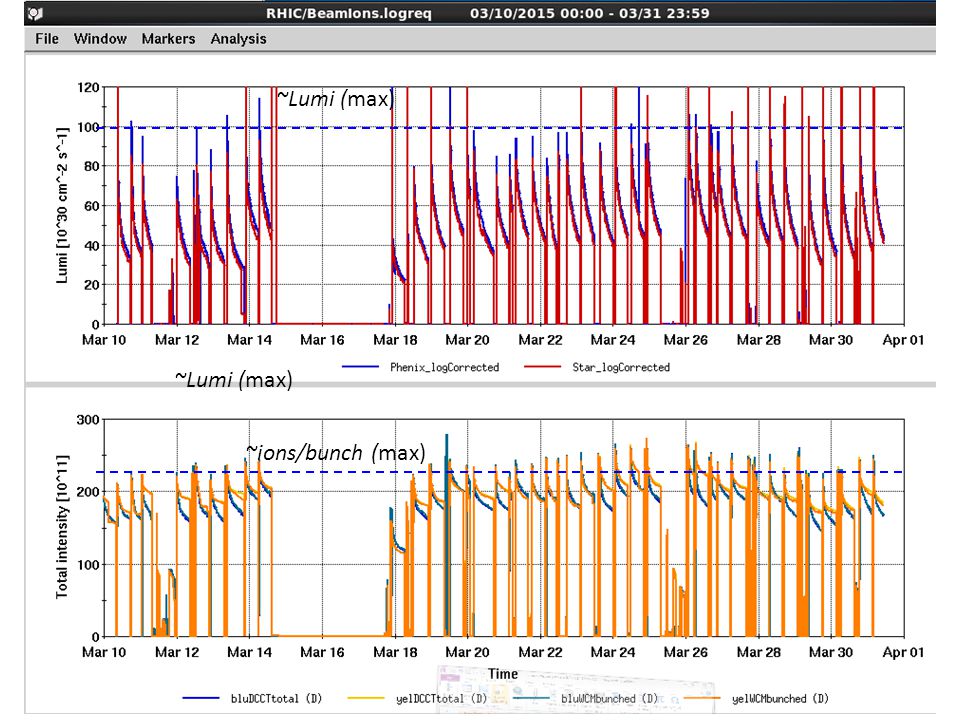Click the blue line swatch for Phenix_logCorrected
Viewport: 960px width, 720px height.
pos(360,367)
